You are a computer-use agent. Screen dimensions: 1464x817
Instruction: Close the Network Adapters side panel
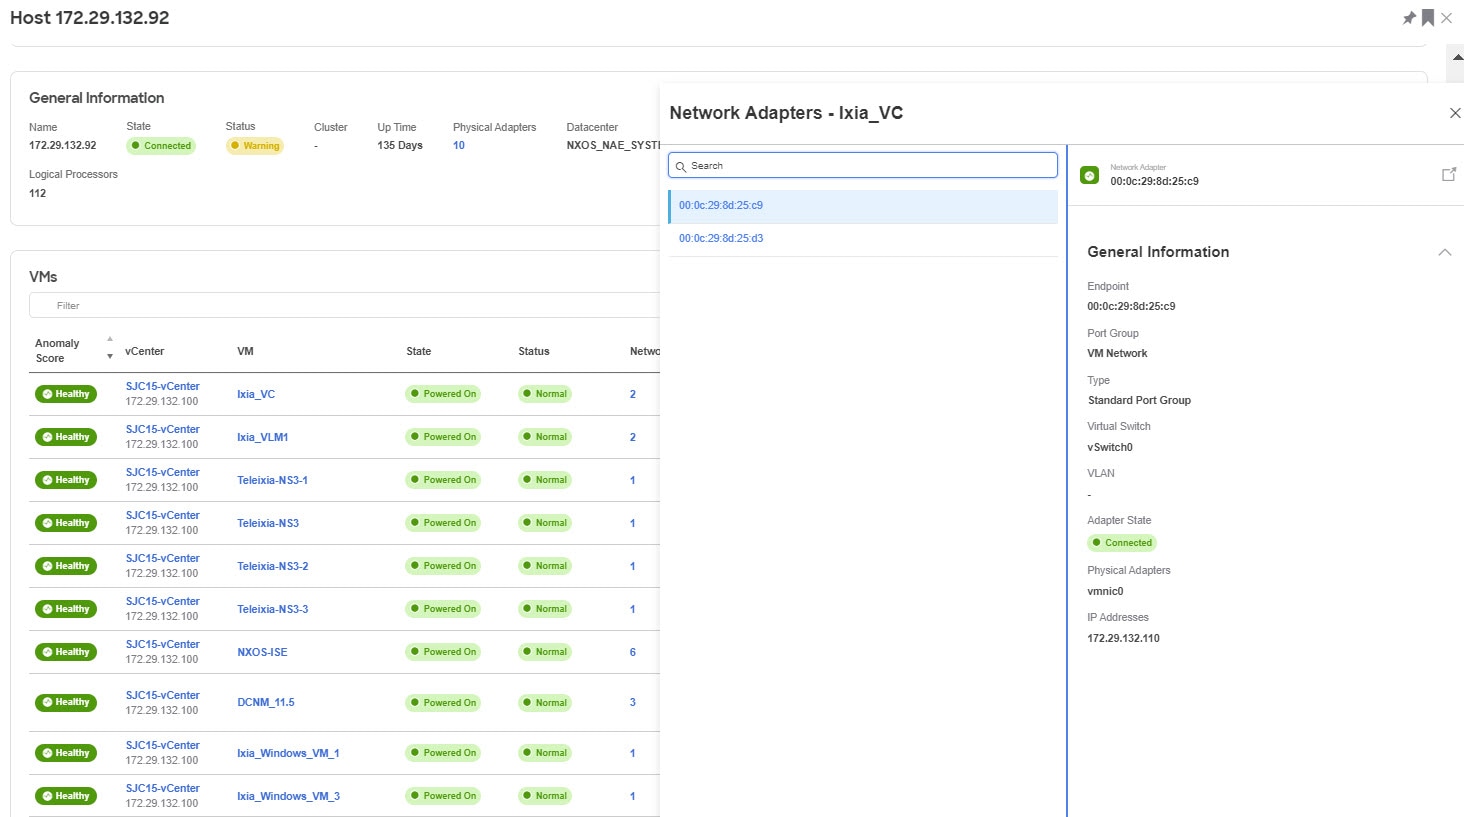[x=1455, y=113]
